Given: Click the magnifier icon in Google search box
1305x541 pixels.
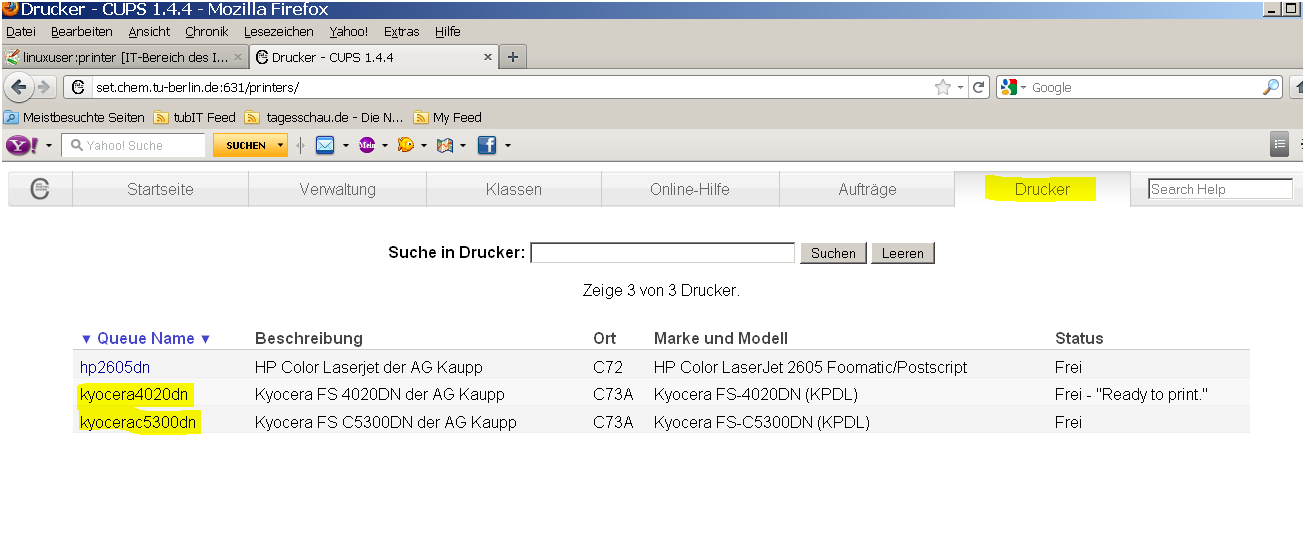Looking at the screenshot, I should (1271, 87).
